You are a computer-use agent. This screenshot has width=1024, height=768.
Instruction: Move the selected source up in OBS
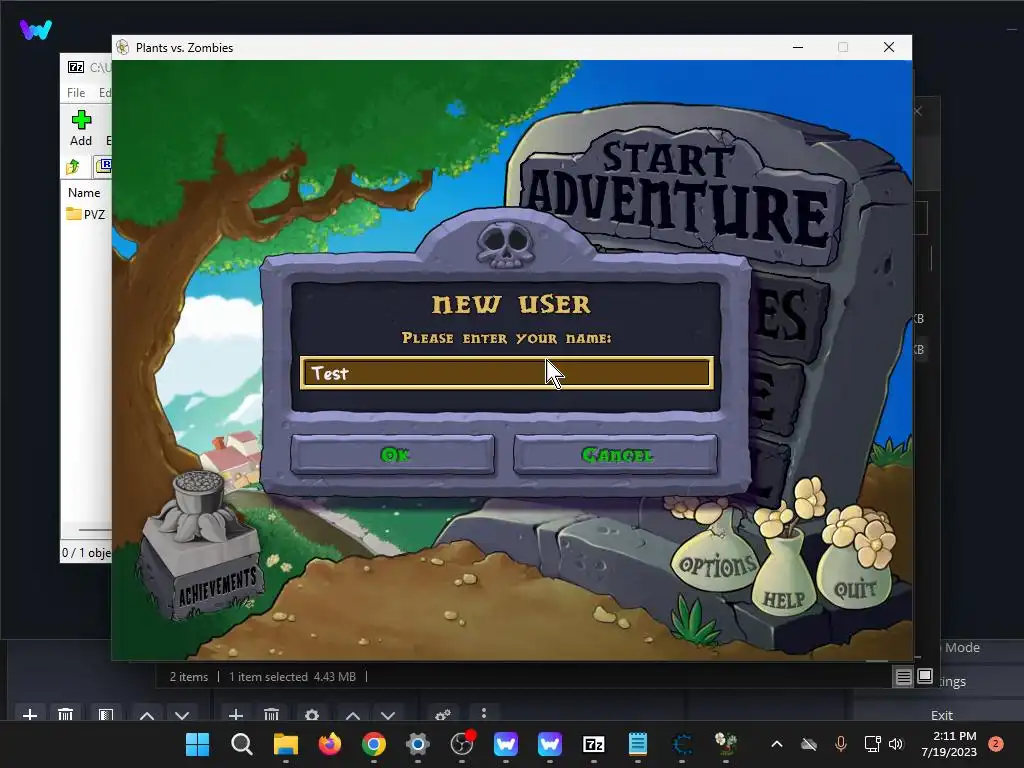353,715
